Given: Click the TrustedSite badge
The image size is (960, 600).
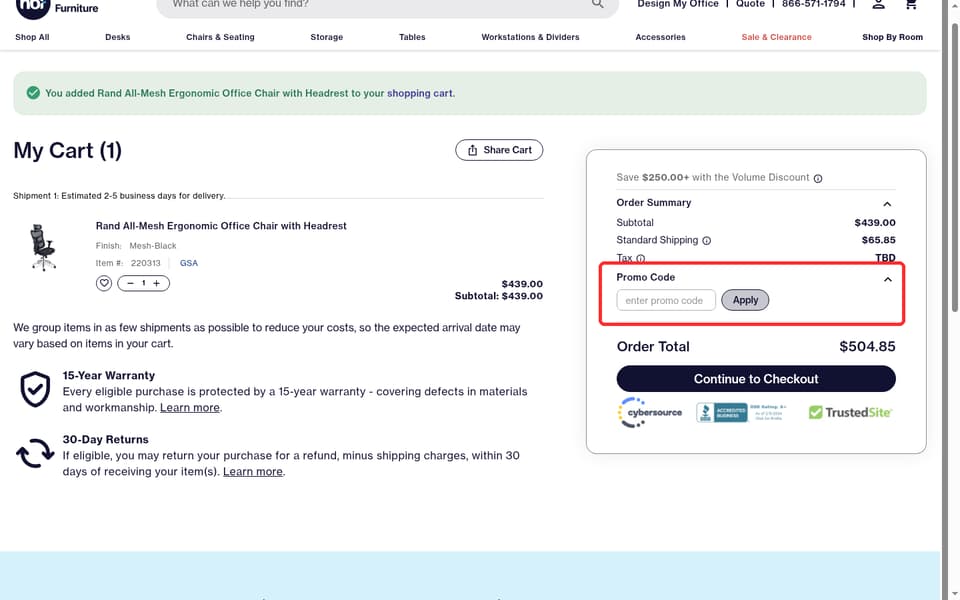Looking at the screenshot, I should point(850,413).
